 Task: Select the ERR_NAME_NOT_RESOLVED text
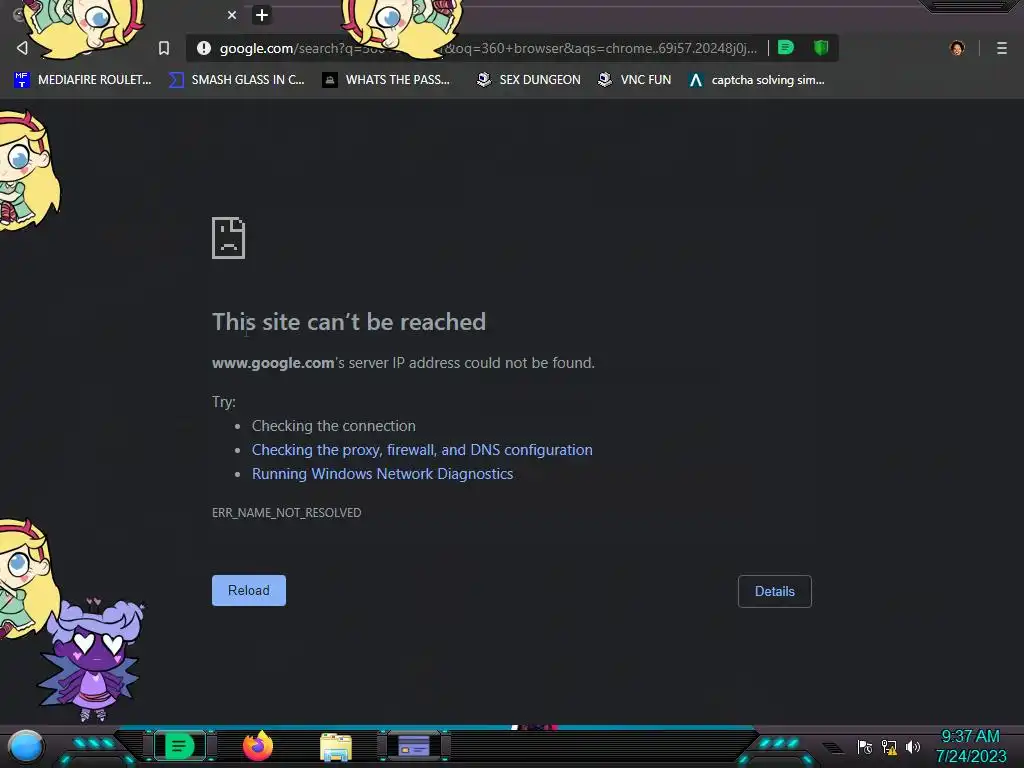(x=287, y=513)
